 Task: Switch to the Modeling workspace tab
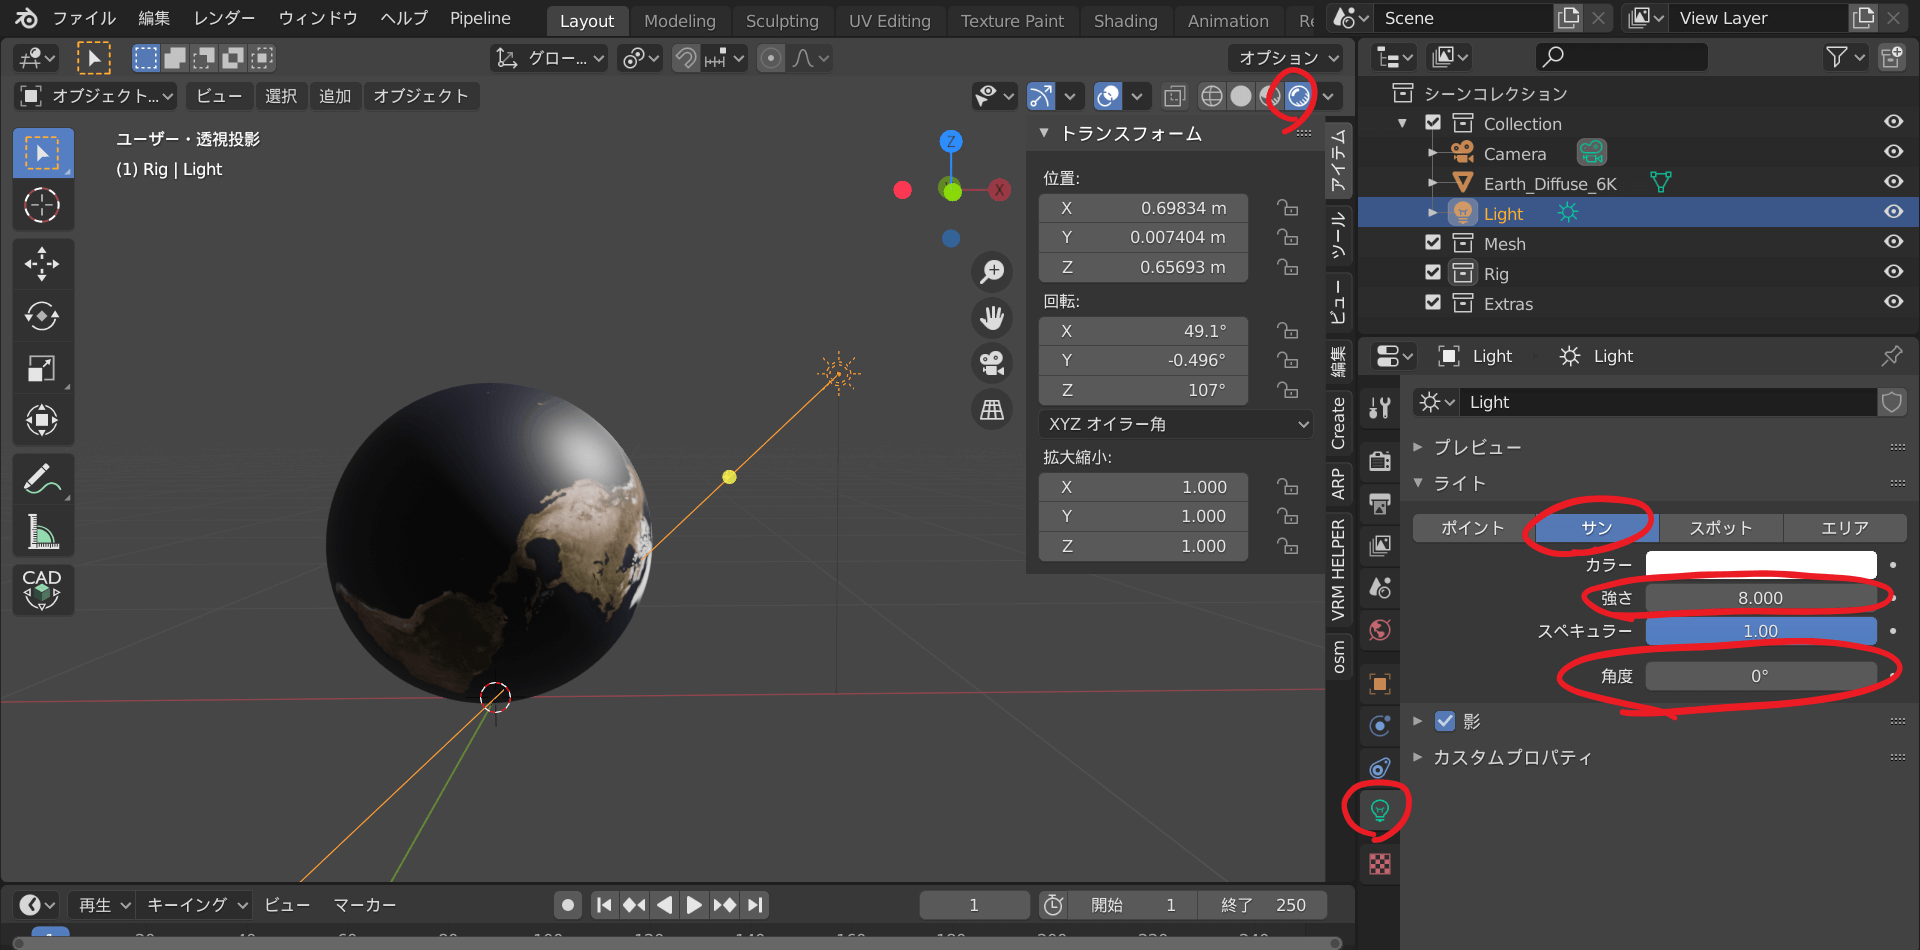point(680,21)
